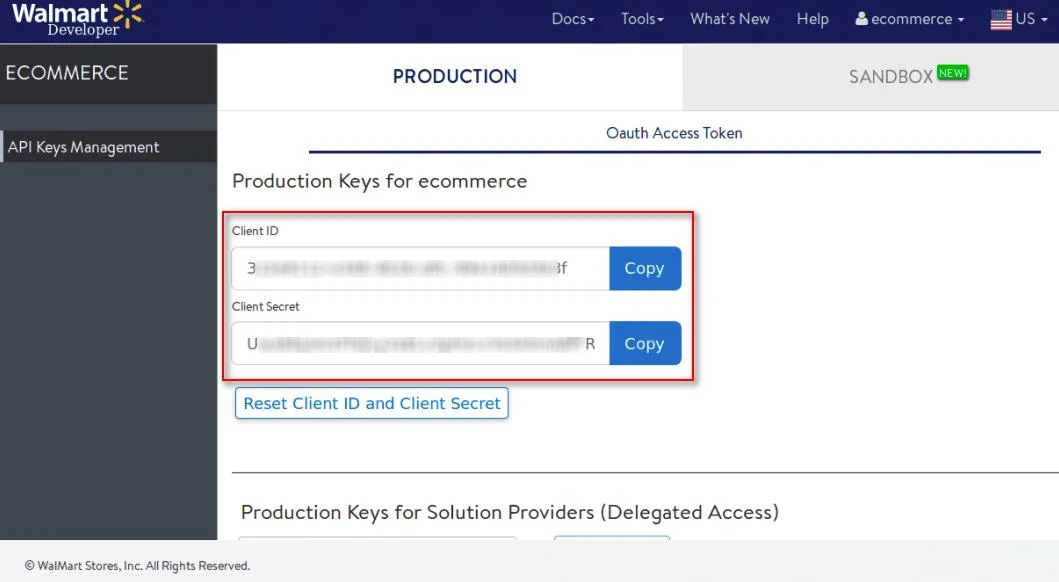
Task: Click the Walmart Developer spark logo
Action: [x=127, y=14]
